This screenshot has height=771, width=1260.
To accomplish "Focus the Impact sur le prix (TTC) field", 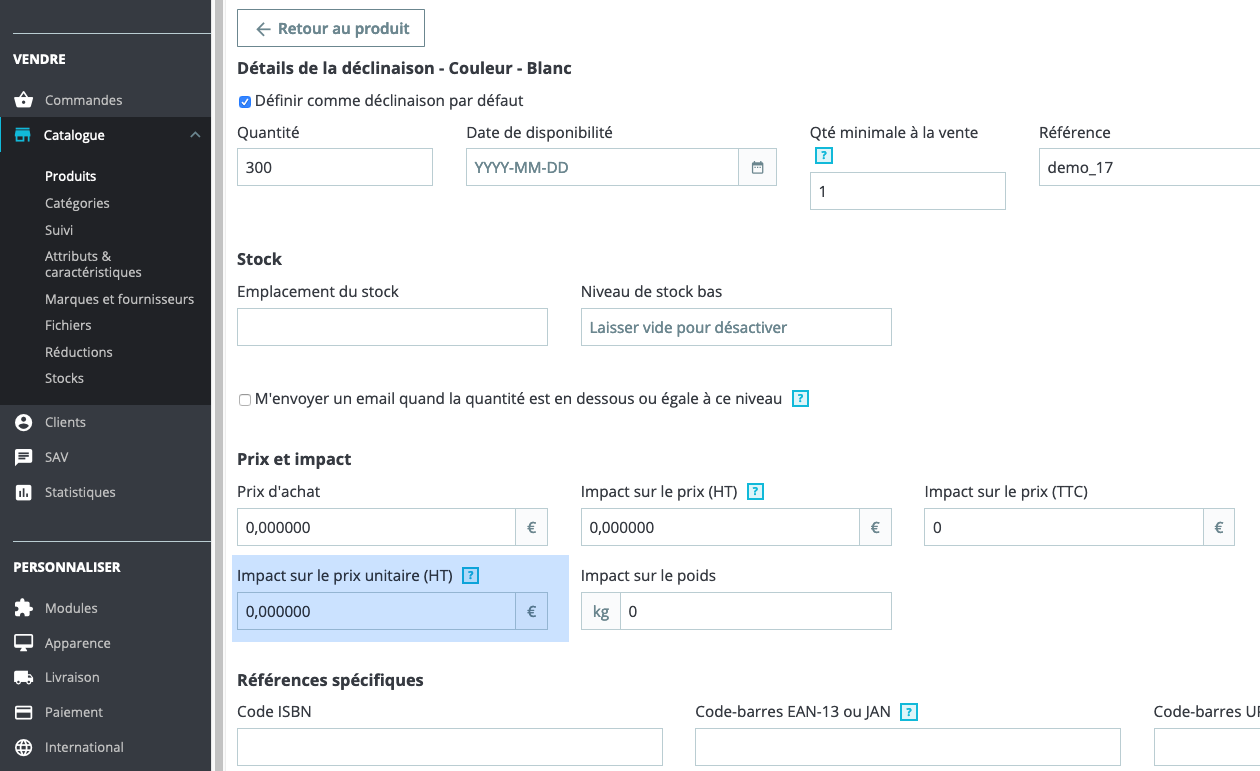I will pos(1064,527).
